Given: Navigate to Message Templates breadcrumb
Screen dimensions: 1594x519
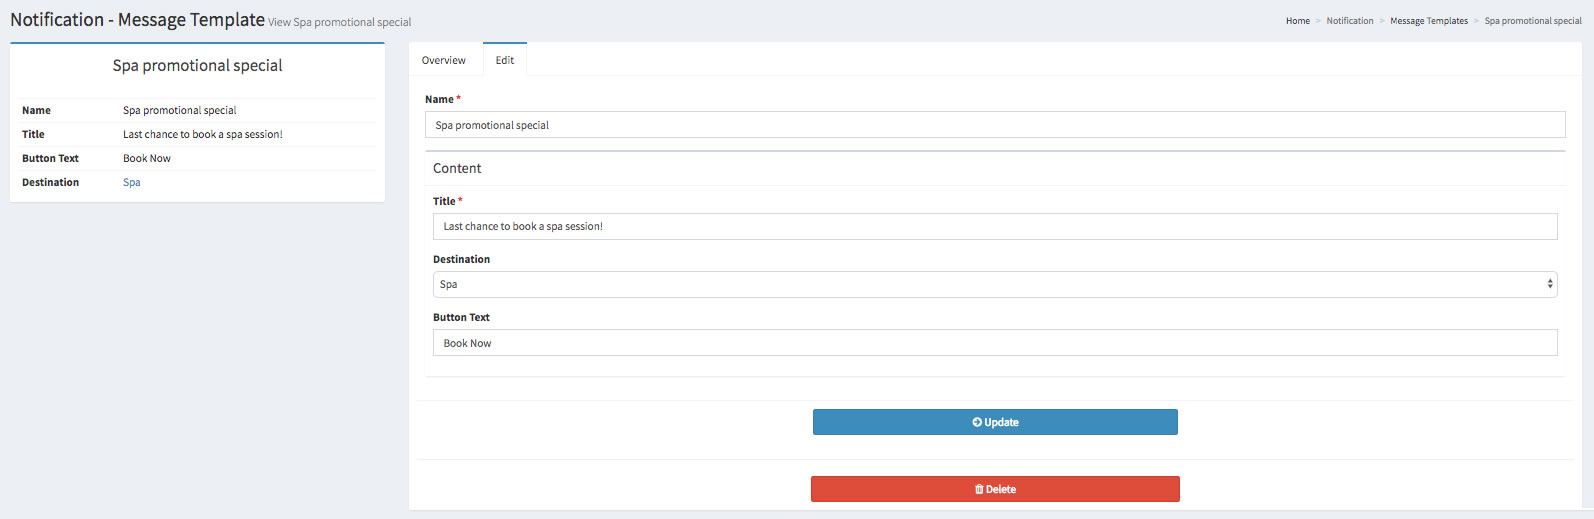Looking at the screenshot, I should tap(1428, 21).
